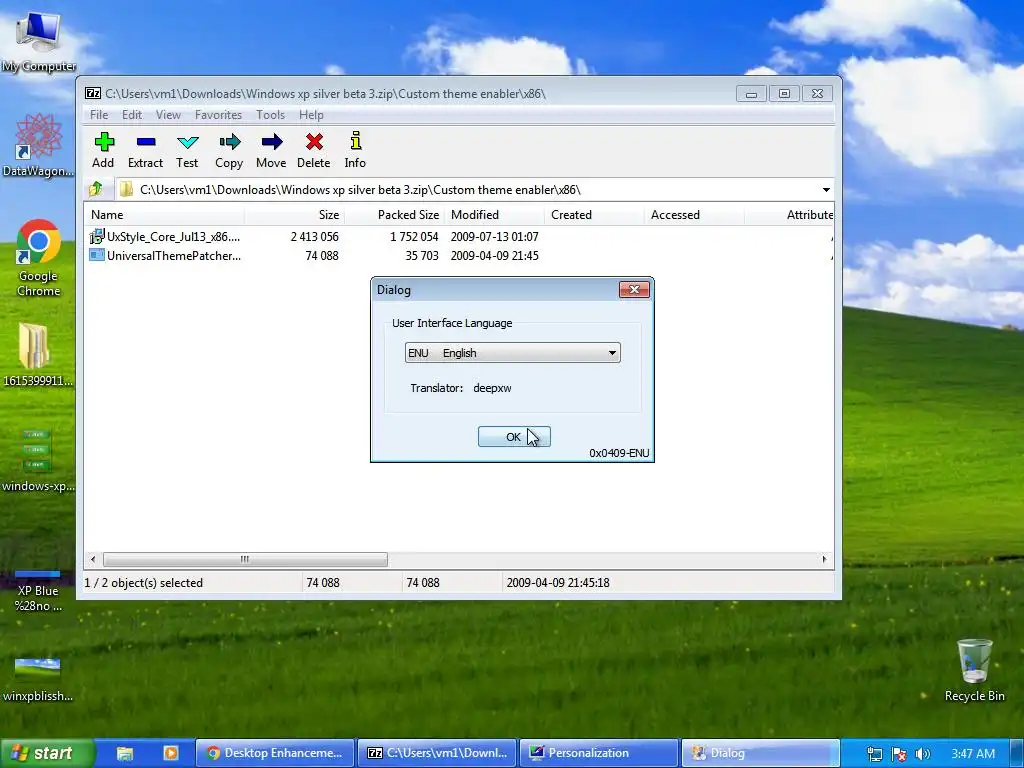The image size is (1024, 768).
Task: Click the 3:47 AM taskbar clock
Action: click(972, 754)
